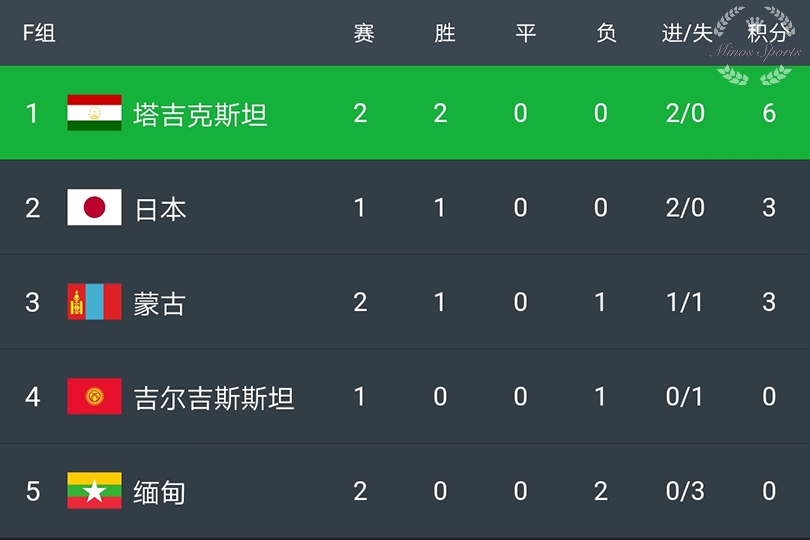Screen dimensions: 810x540
Task: Click the Myanmar flag icon
Action: pyautogui.click(x=94, y=491)
